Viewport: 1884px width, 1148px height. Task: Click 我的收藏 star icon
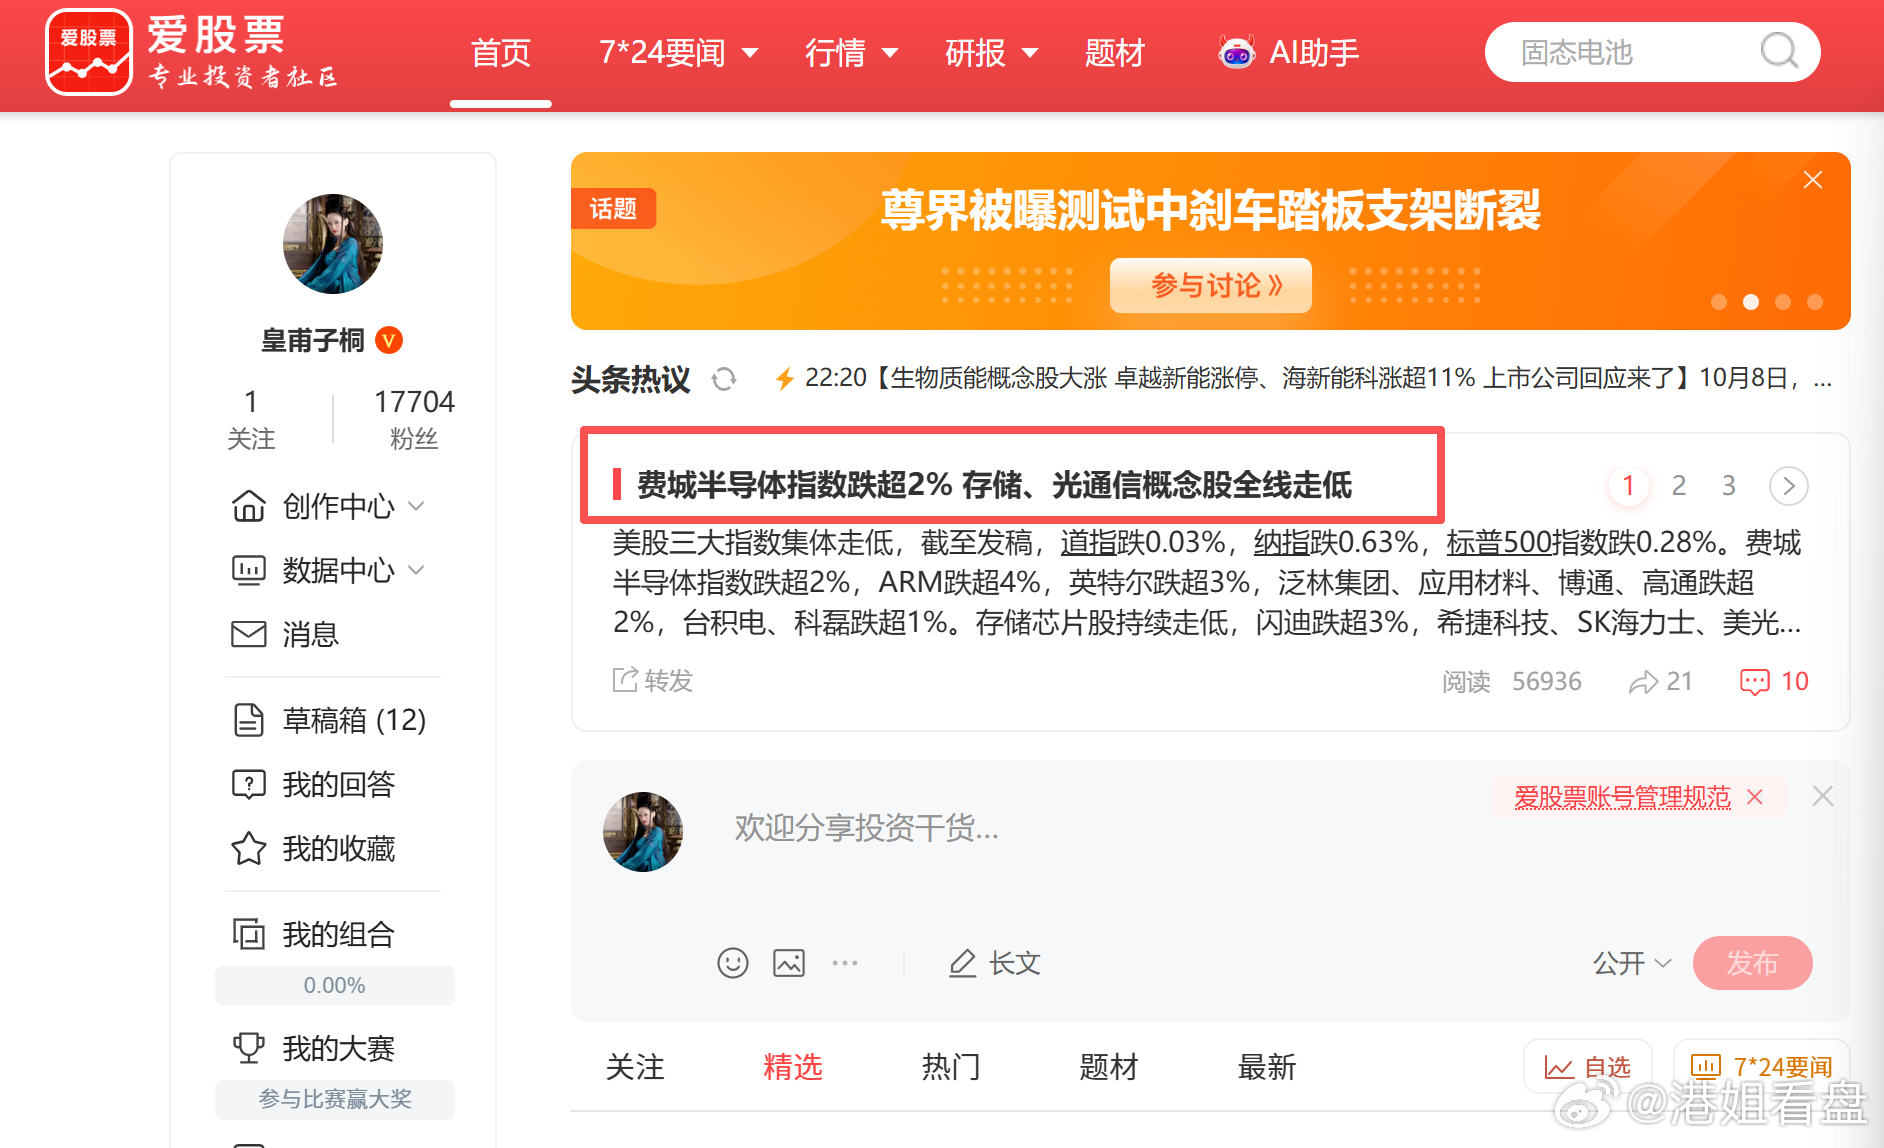click(x=249, y=848)
